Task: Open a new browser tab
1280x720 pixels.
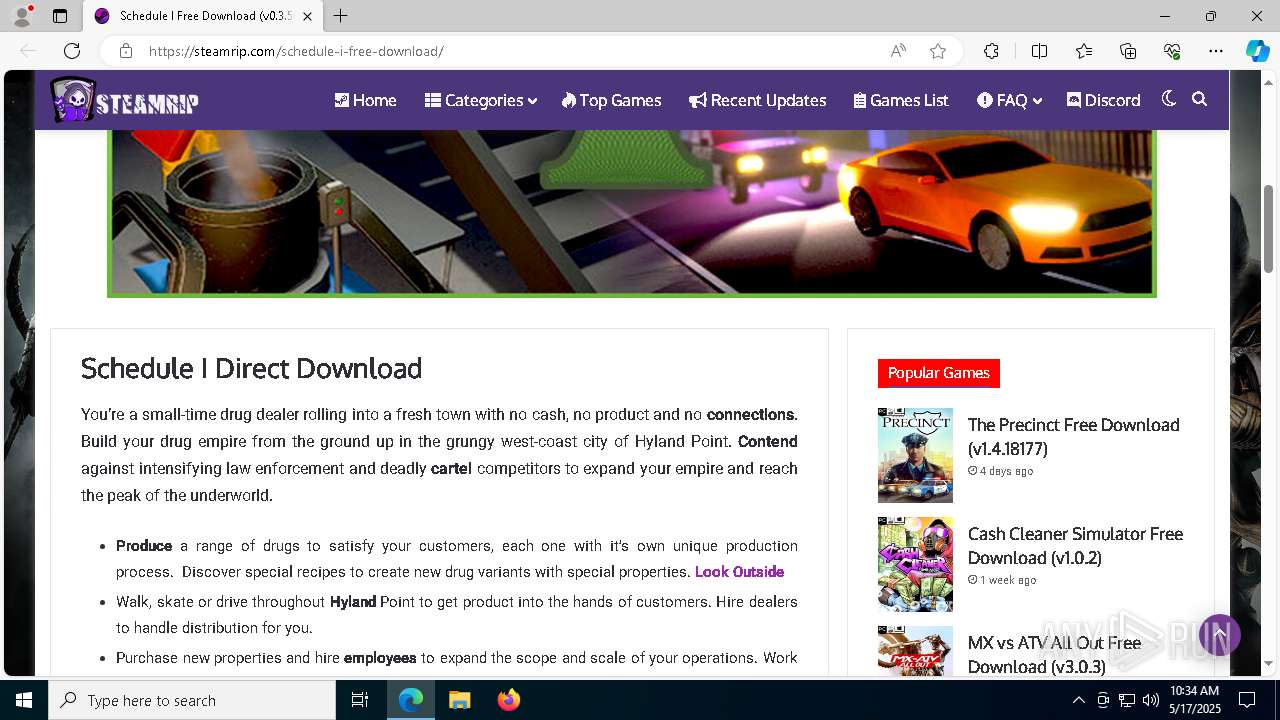Action: click(340, 16)
